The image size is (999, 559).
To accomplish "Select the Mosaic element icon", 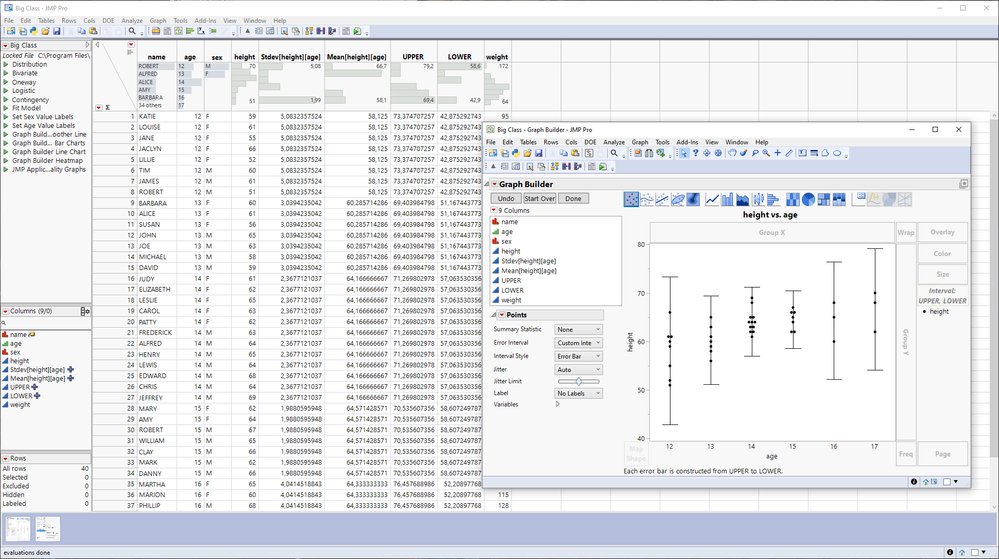I will point(839,200).
